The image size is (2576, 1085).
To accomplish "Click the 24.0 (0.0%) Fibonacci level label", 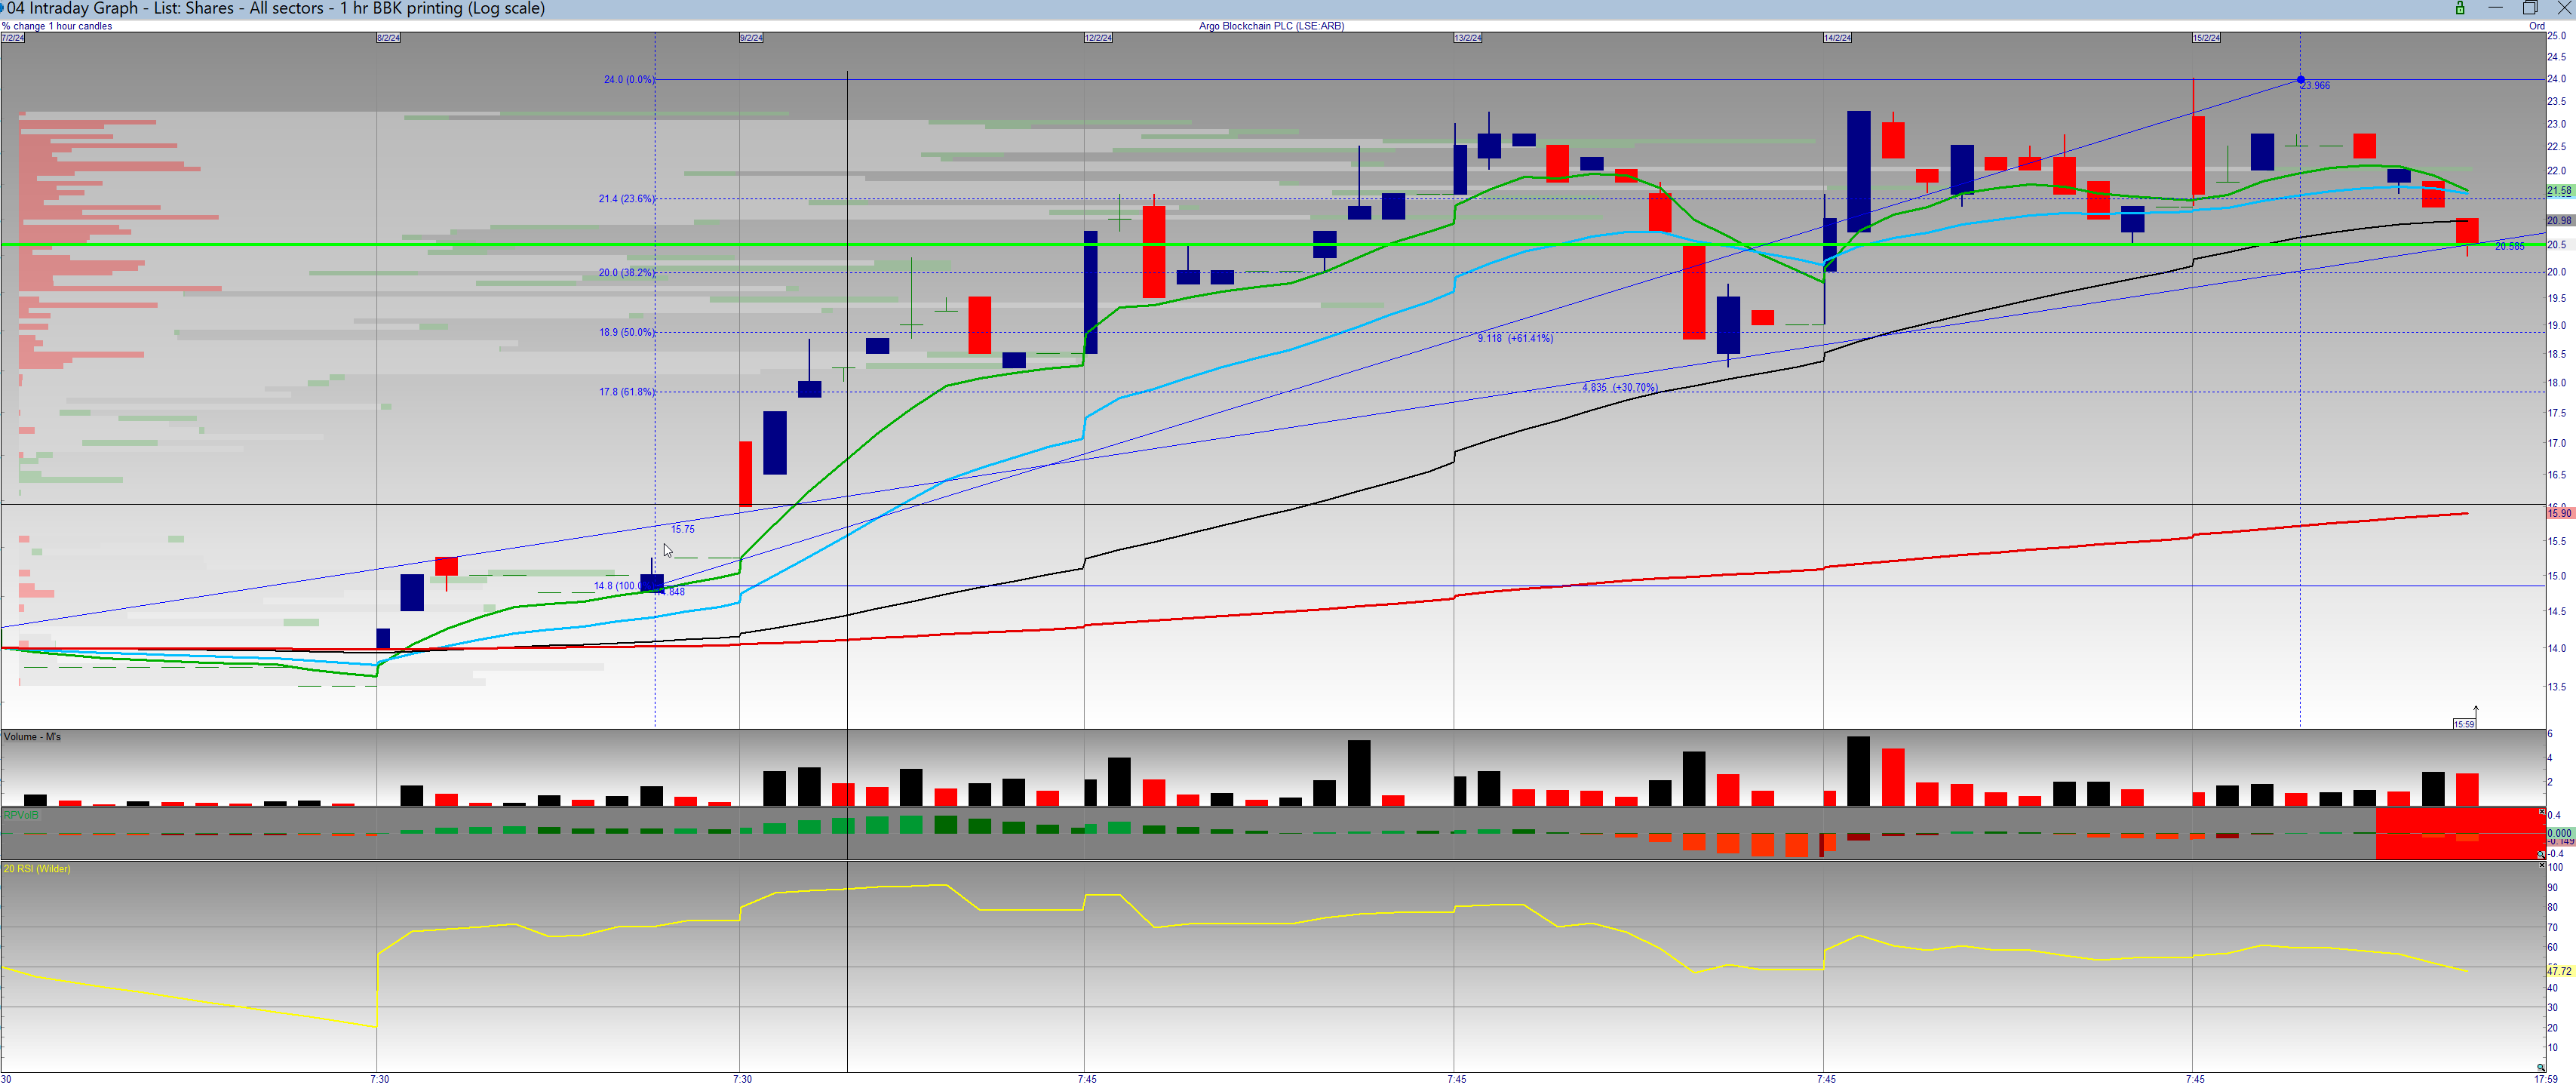I will [628, 79].
